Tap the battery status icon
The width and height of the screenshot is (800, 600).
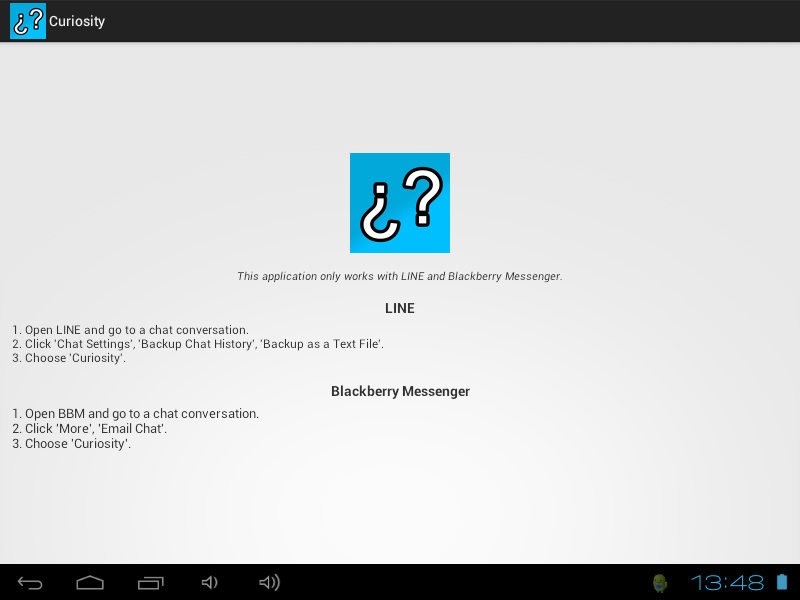pos(782,582)
